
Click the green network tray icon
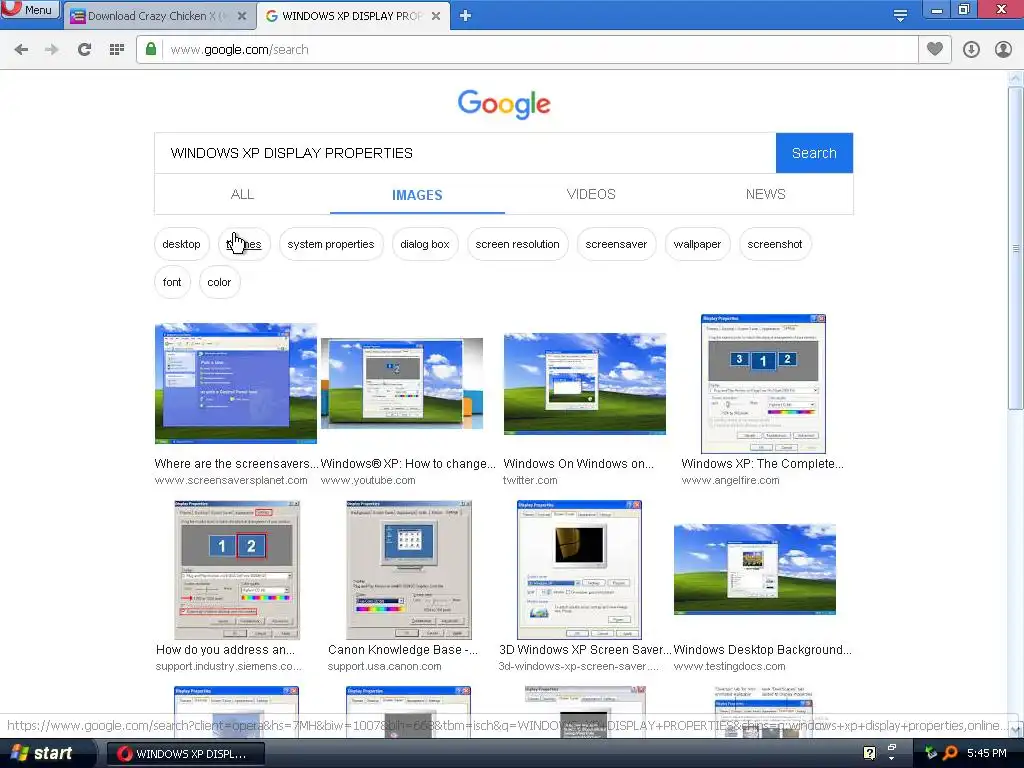click(x=931, y=753)
